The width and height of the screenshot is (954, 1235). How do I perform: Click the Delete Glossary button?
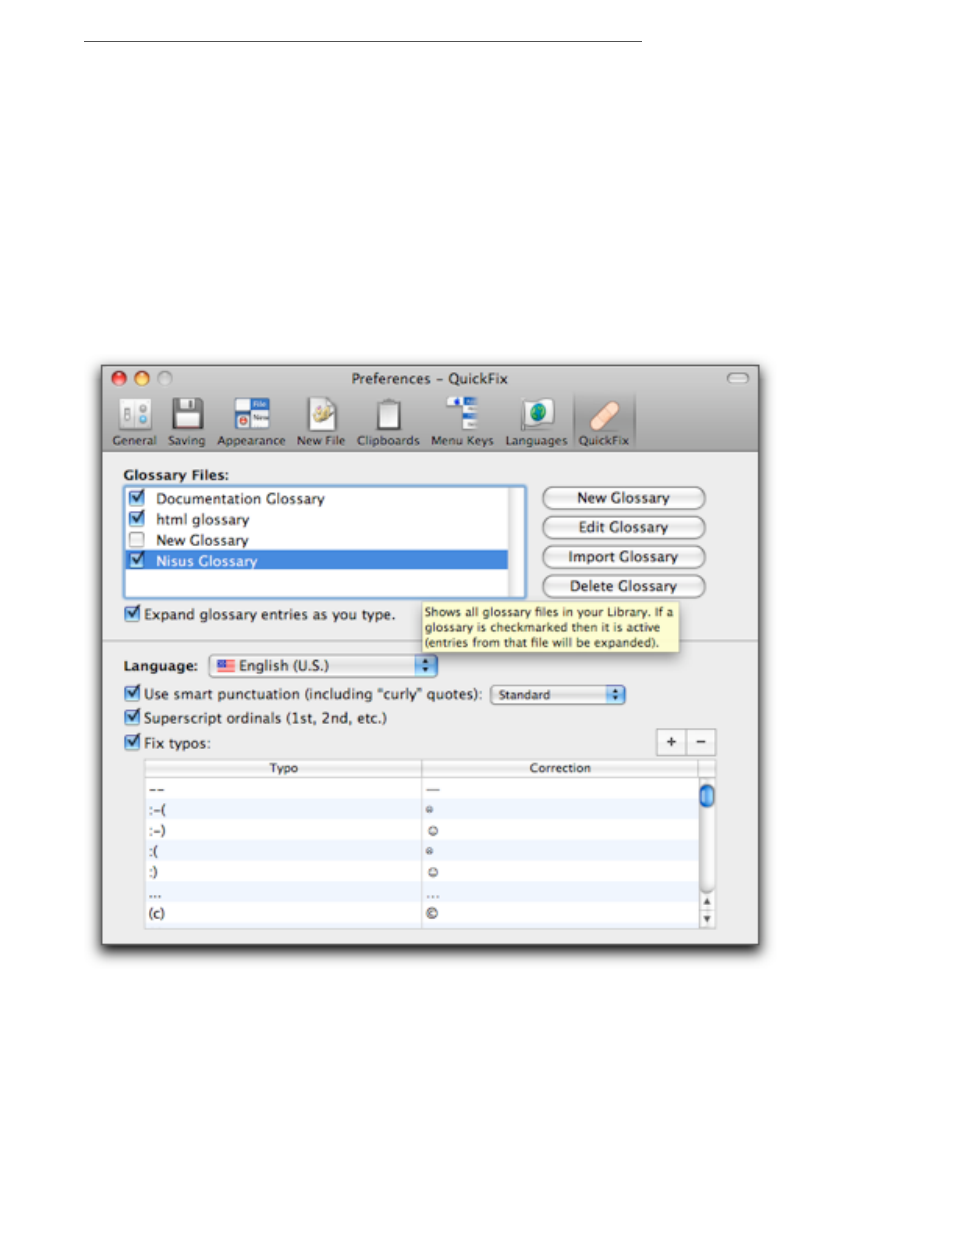[x=623, y=586]
